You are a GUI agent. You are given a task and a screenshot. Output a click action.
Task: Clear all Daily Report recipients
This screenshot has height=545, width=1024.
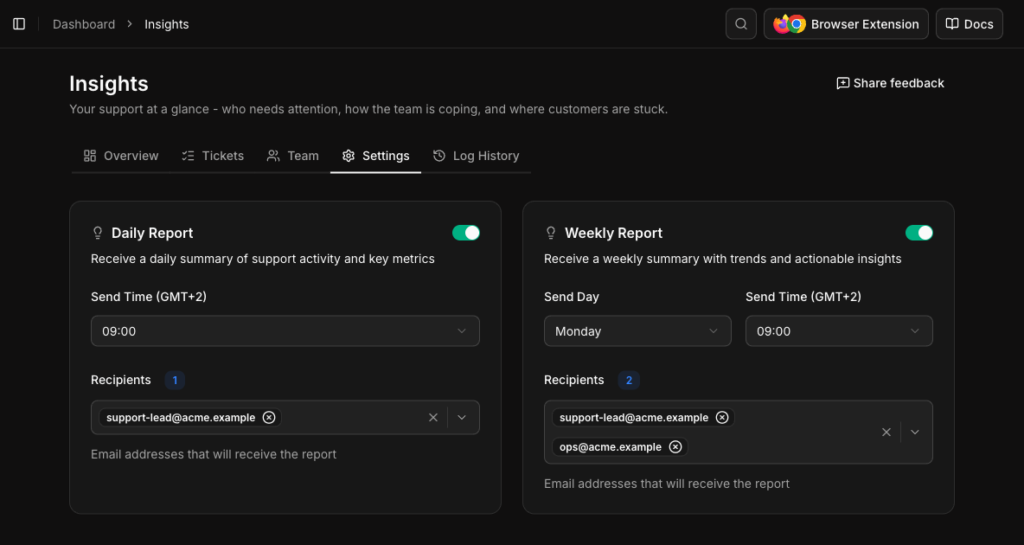tap(433, 418)
